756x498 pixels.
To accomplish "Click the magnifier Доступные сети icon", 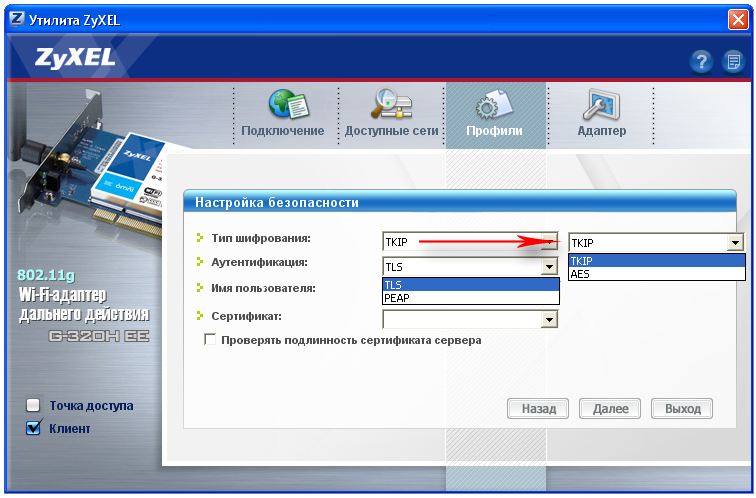I will coord(391,104).
